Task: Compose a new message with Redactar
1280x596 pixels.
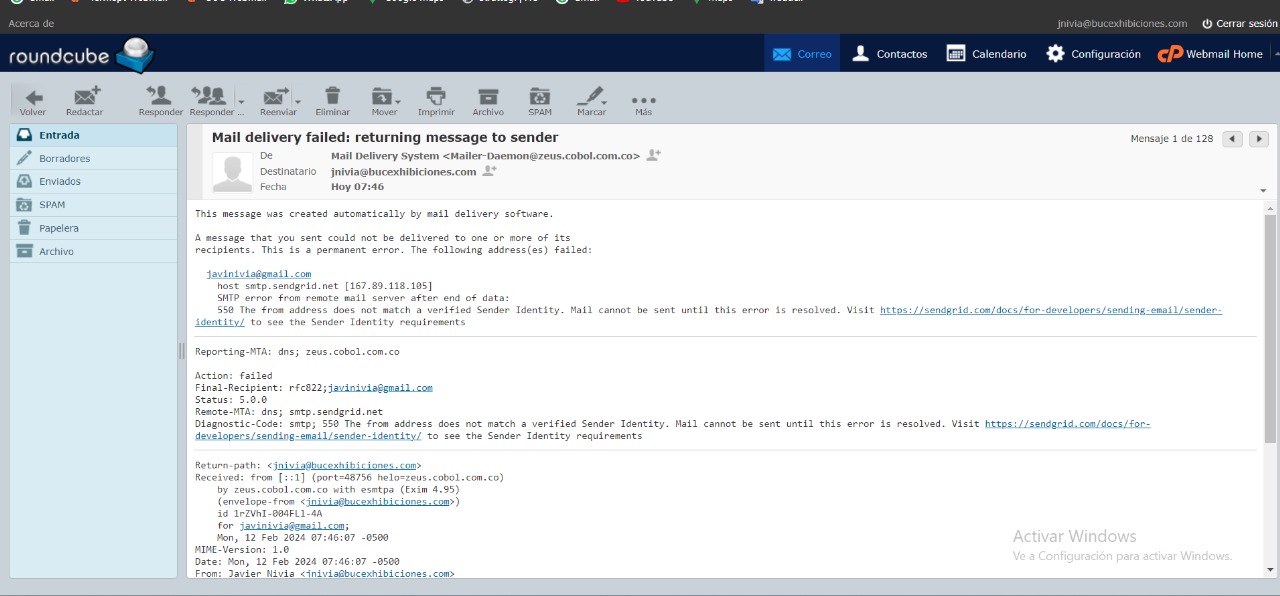Action: [x=85, y=97]
